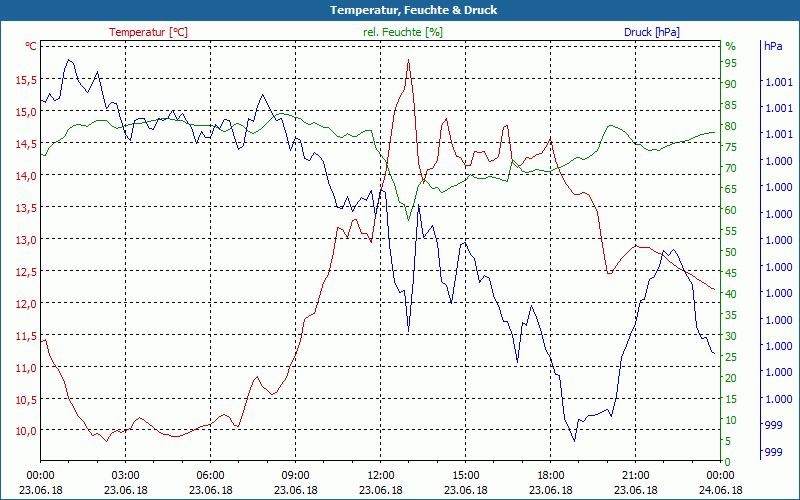Viewport: 800px width, 500px height.
Task: Click the '18:00' time axis label
Action: (551, 476)
